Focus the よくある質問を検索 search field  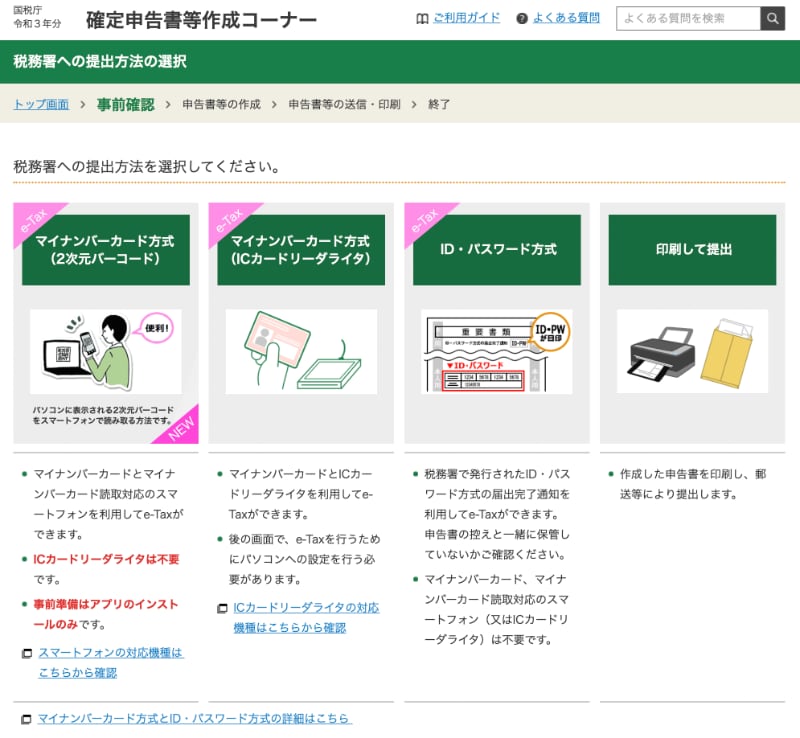tap(688, 18)
